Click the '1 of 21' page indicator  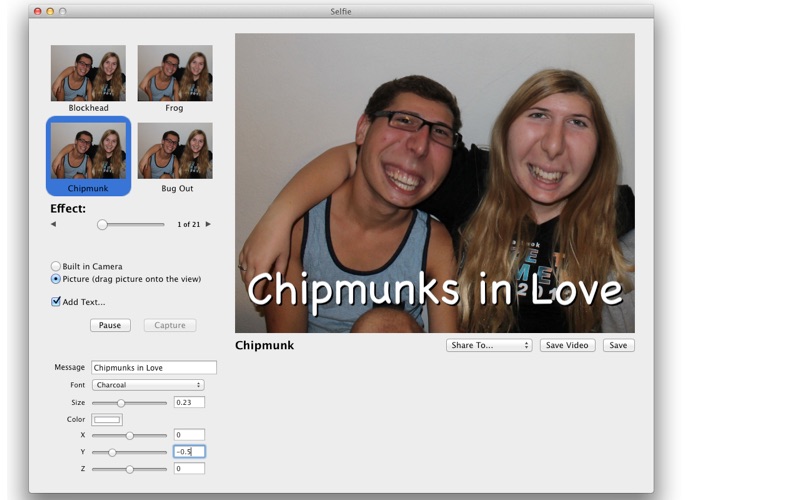[x=189, y=224]
